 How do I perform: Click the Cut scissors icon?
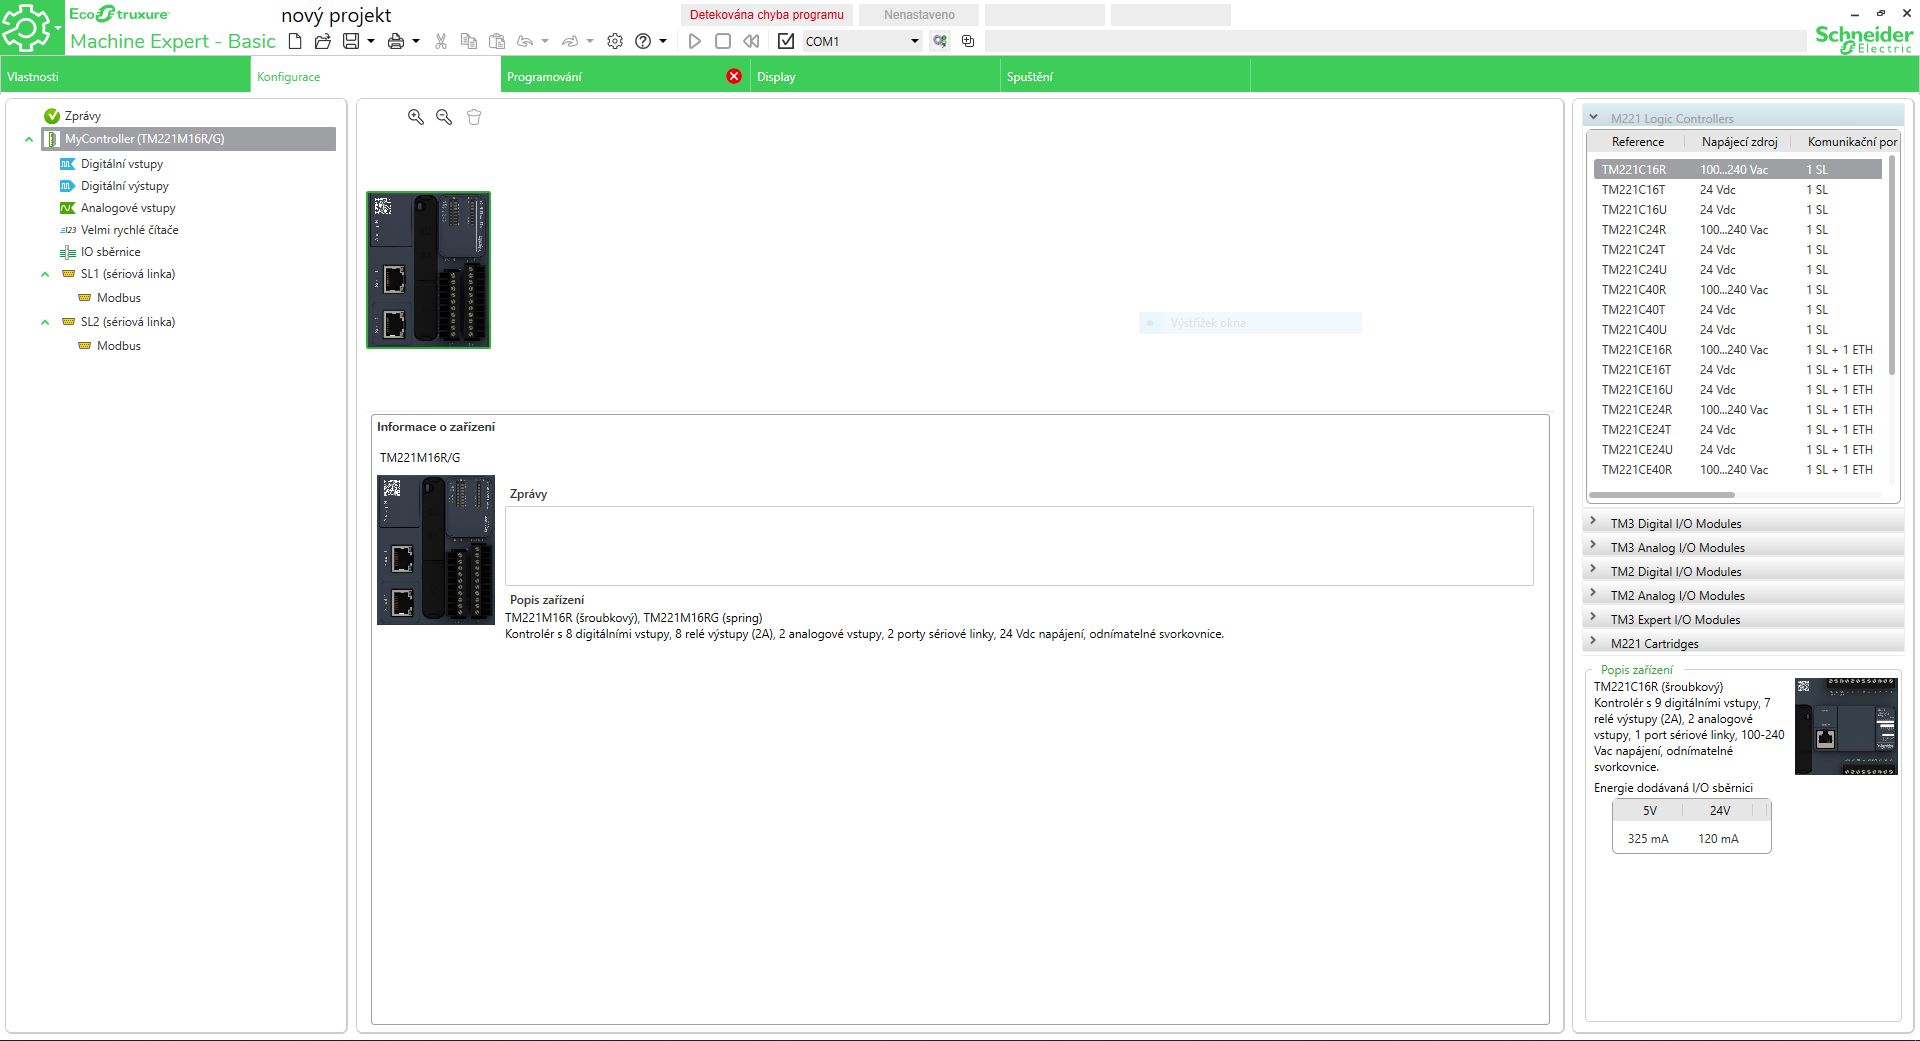pyautogui.click(x=440, y=41)
